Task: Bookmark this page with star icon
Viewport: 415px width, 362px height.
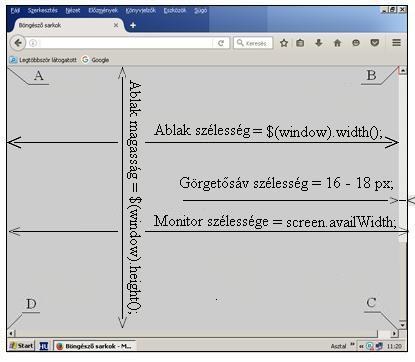Action: [x=284, y=43]
